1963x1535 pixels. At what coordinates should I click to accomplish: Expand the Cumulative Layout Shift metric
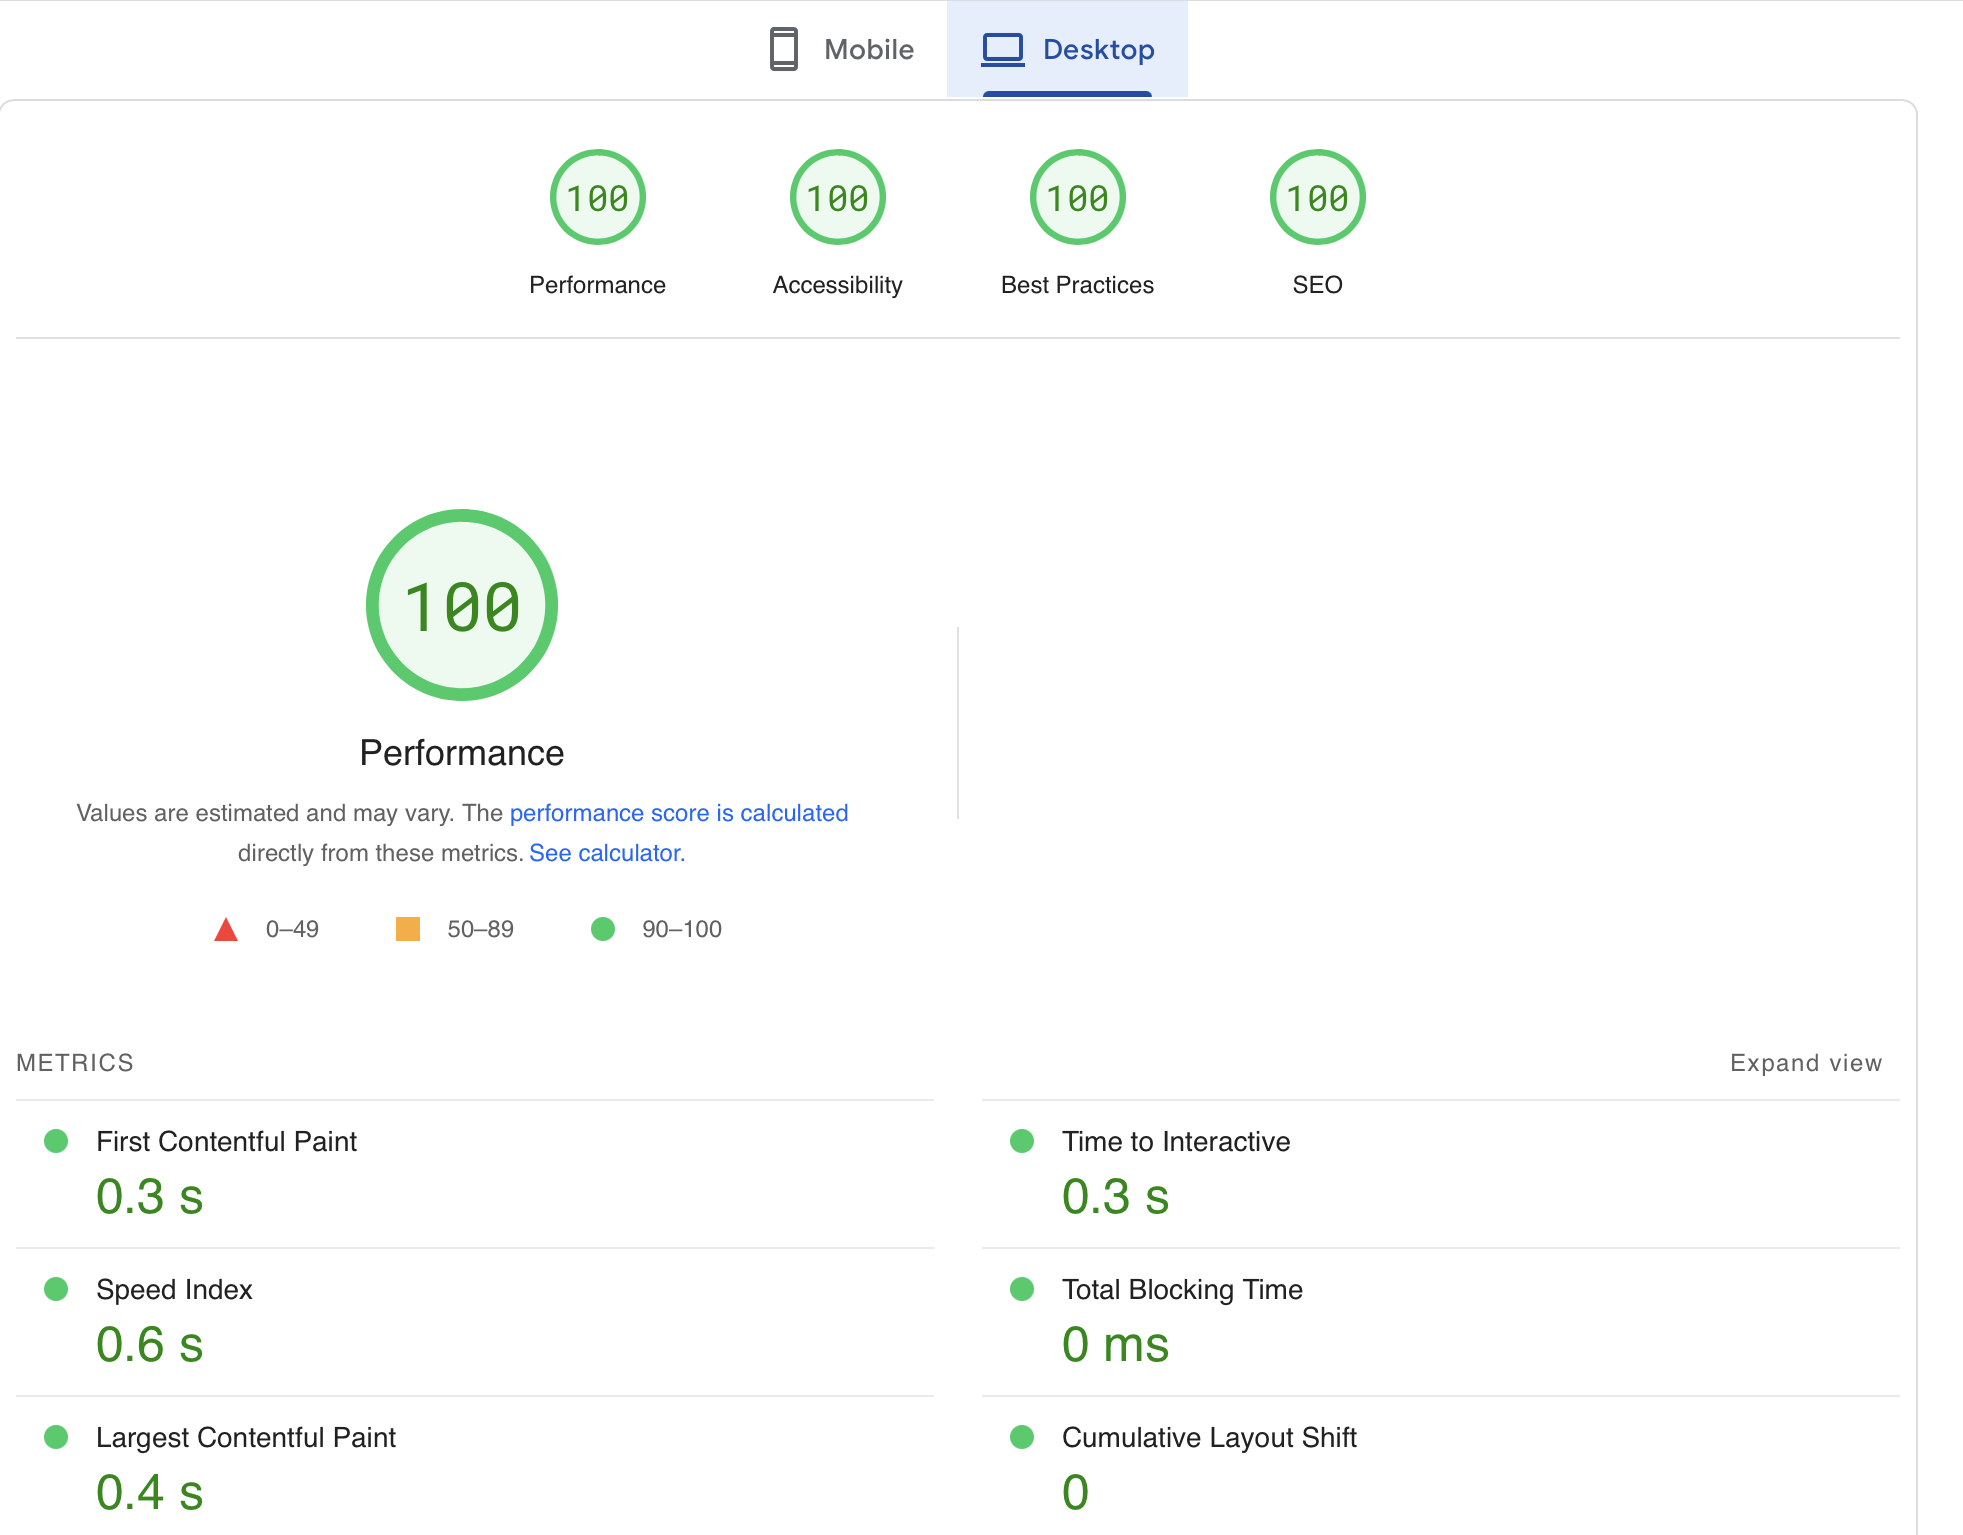point(1441,1466)
